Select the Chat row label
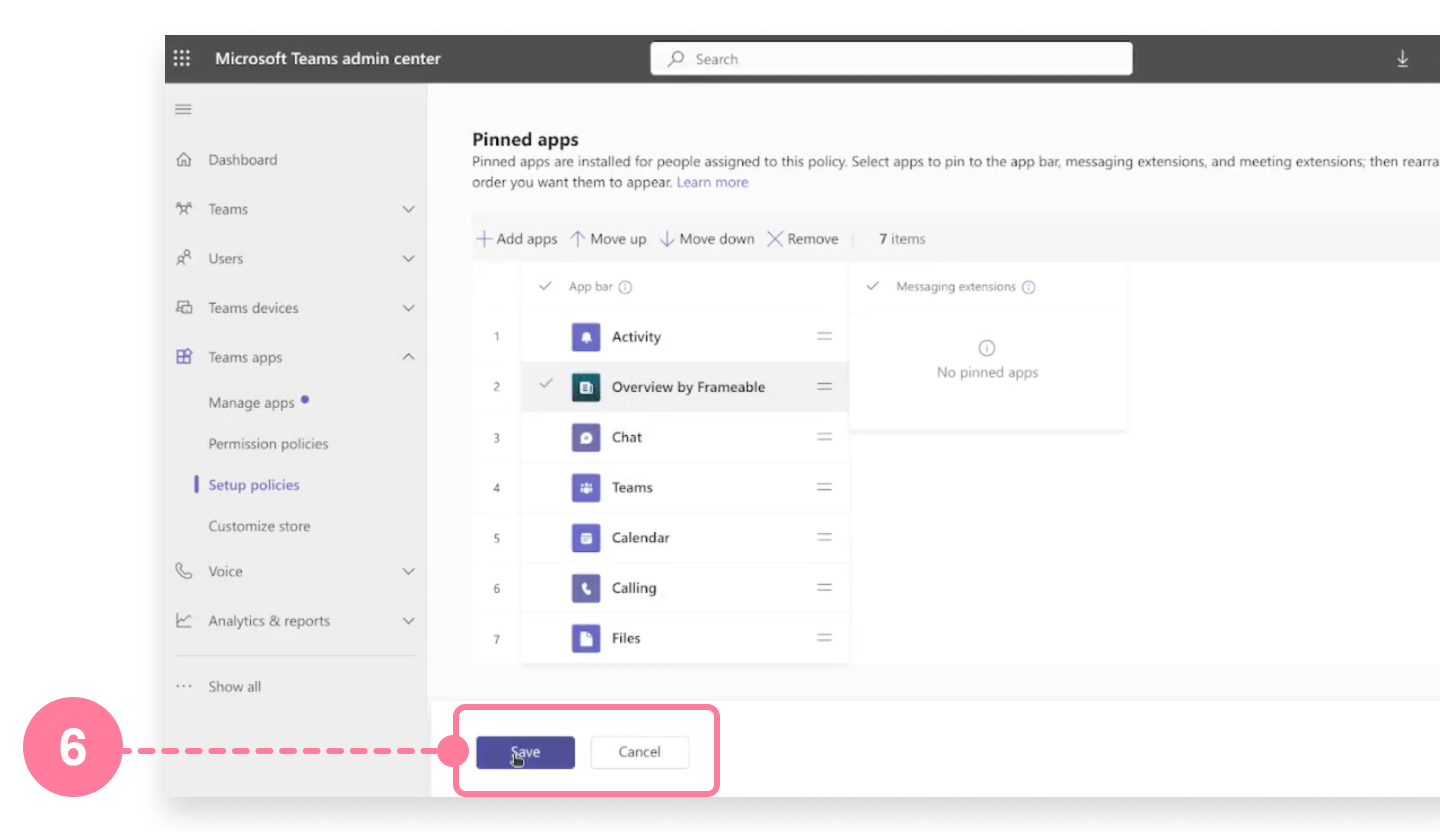Viewport: 1440px width, 832px height. pyautogui.click(x=627, y=437)
